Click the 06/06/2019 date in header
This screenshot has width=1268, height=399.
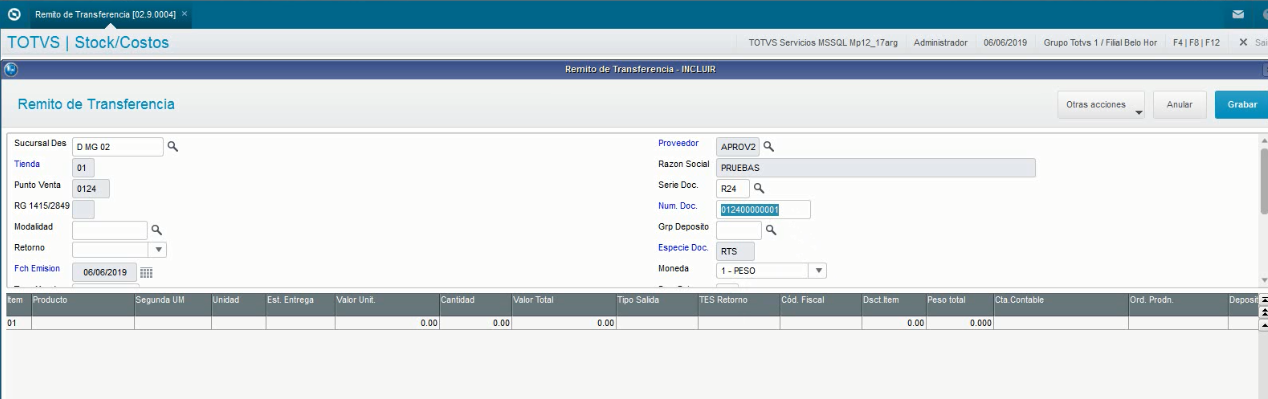pyautogui.click(x=1005, y=43)
